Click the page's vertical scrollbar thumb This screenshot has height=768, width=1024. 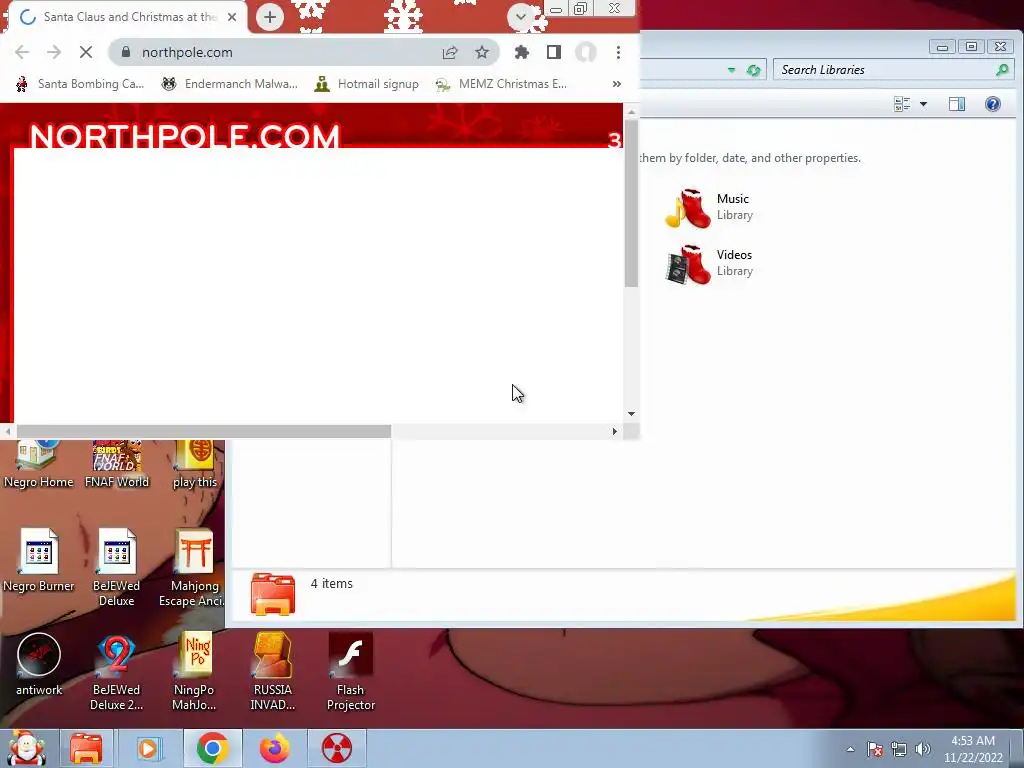(x=631, y=202)
